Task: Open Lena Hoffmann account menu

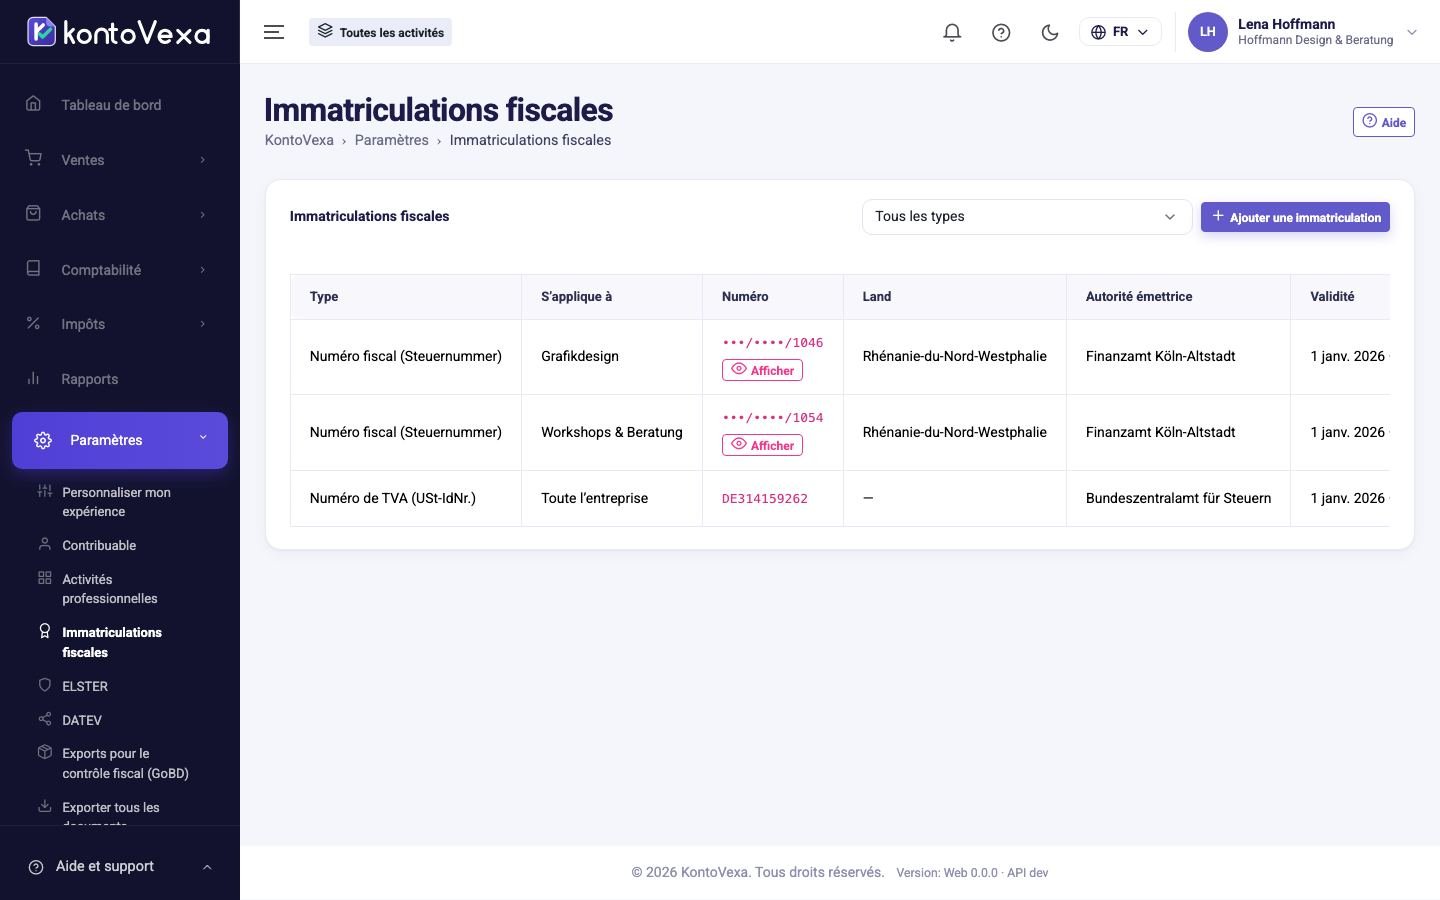Action: click(1303, 32)
